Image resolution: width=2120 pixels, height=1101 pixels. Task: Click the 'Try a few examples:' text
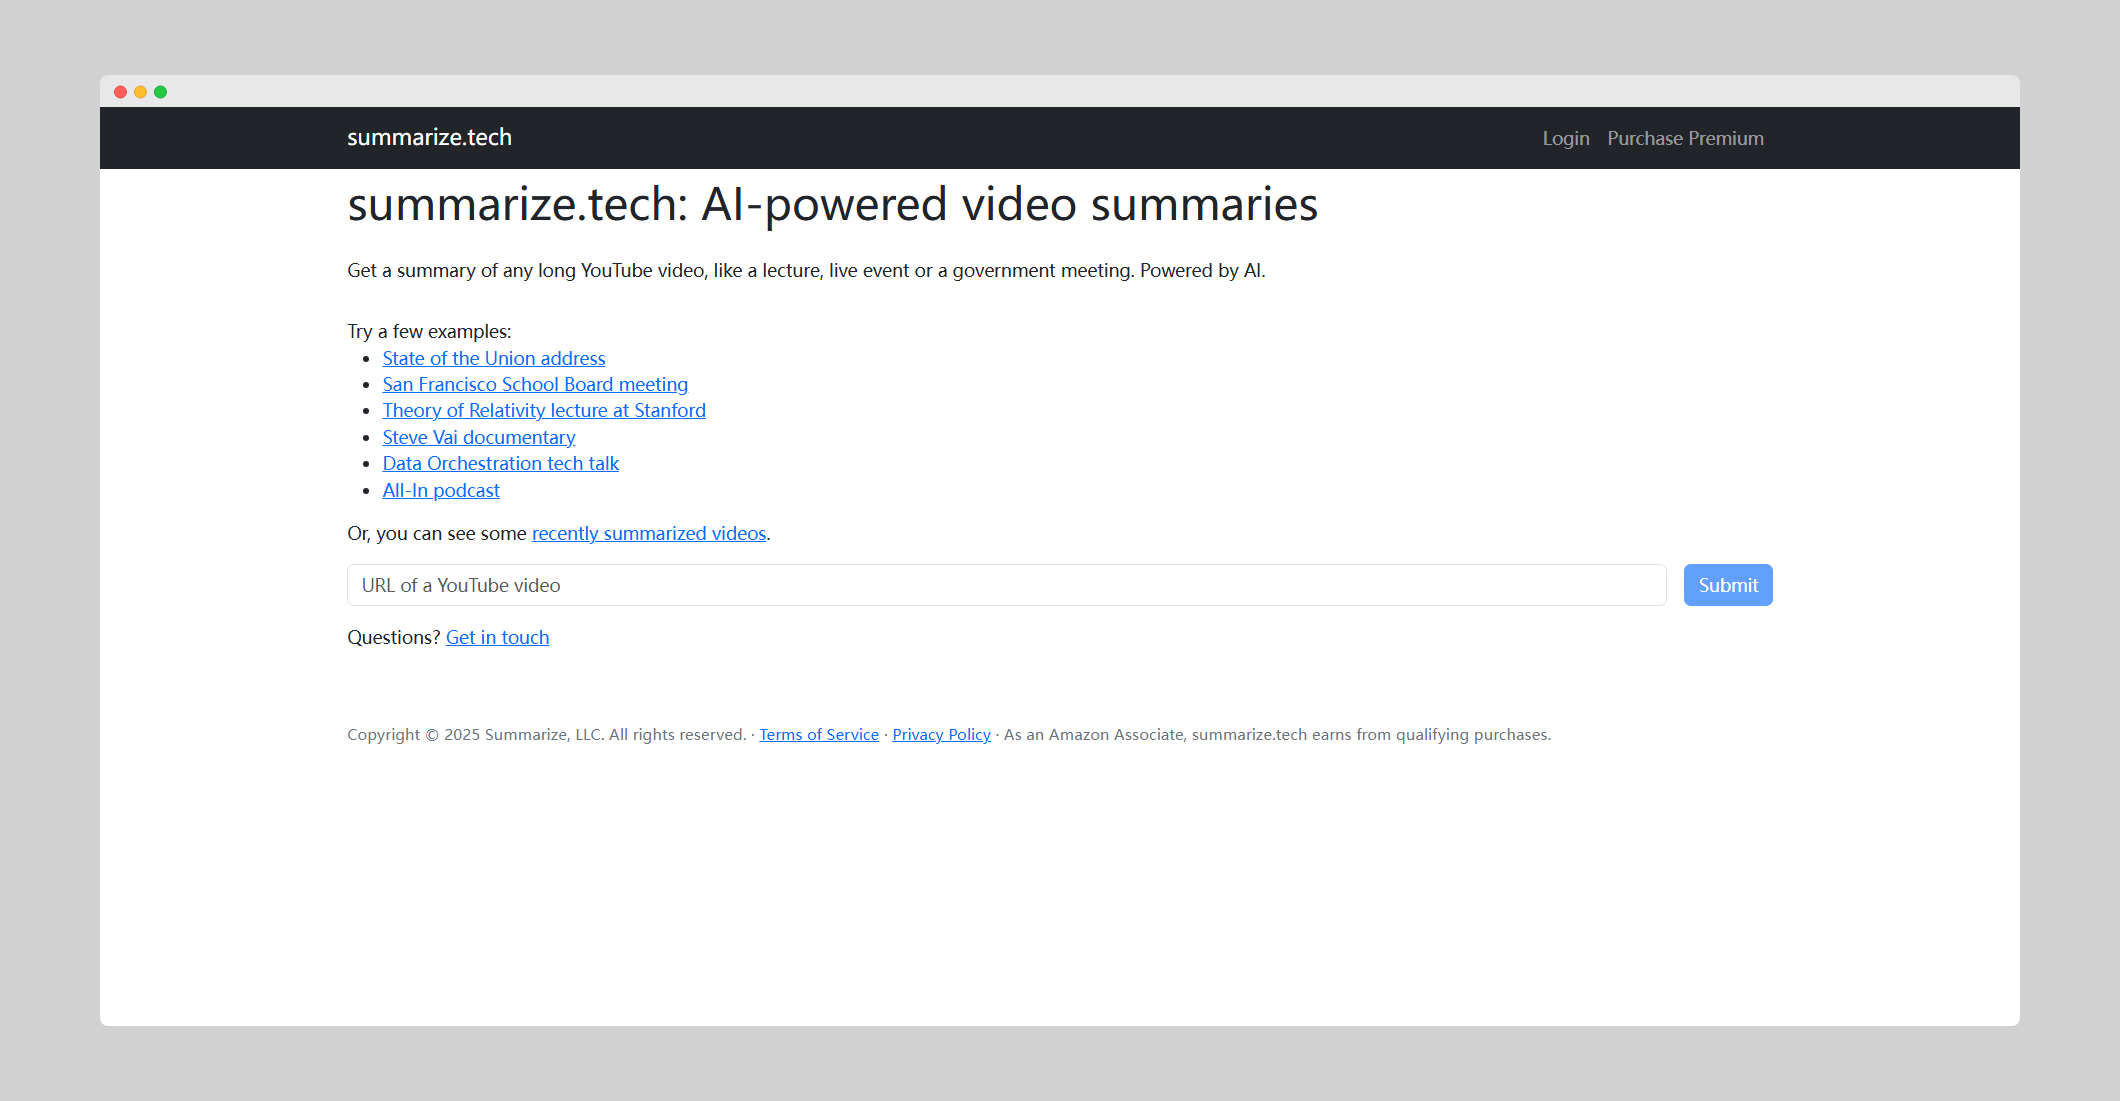[429, 331]
